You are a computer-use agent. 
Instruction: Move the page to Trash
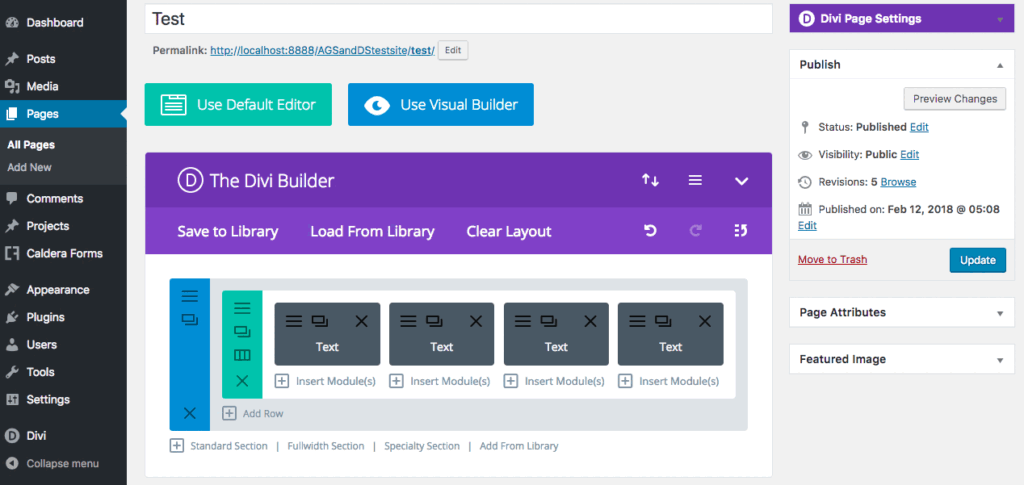833,259
